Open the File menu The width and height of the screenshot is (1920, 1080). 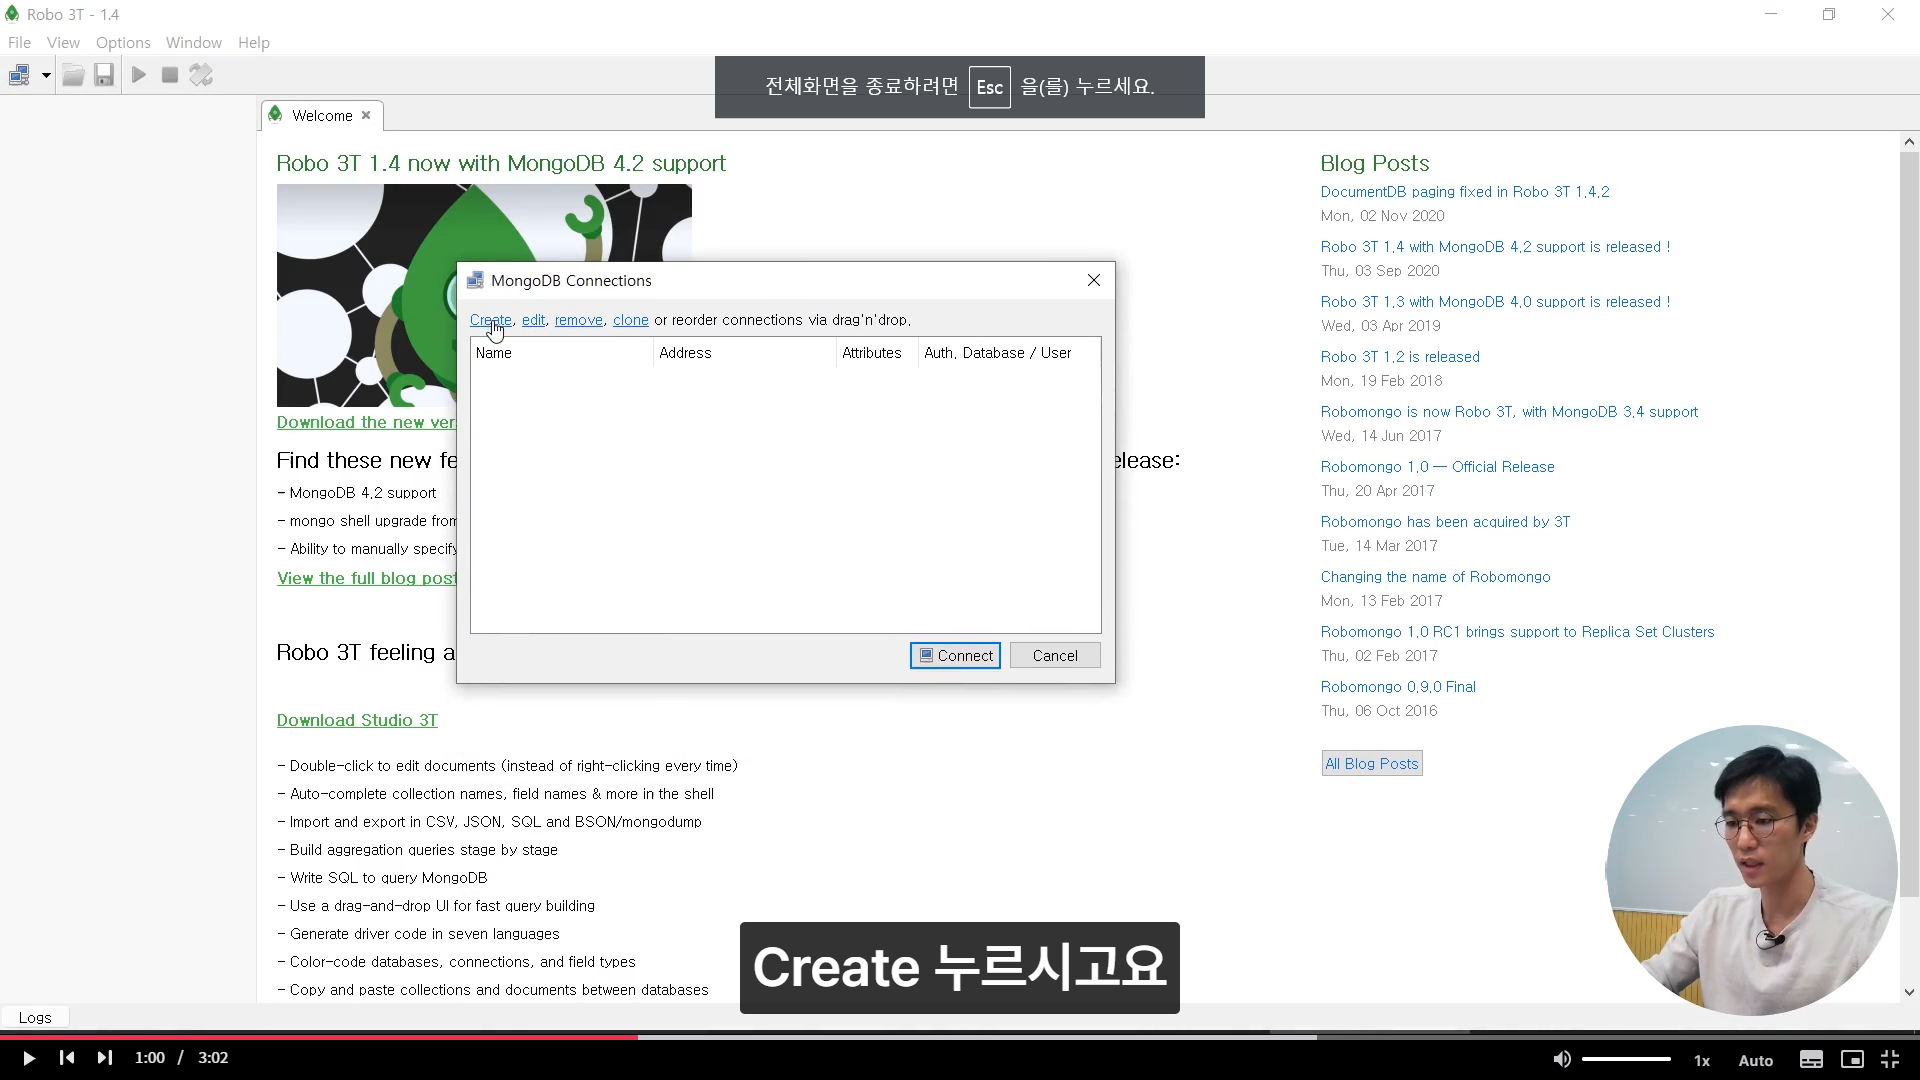pos(19,42)
